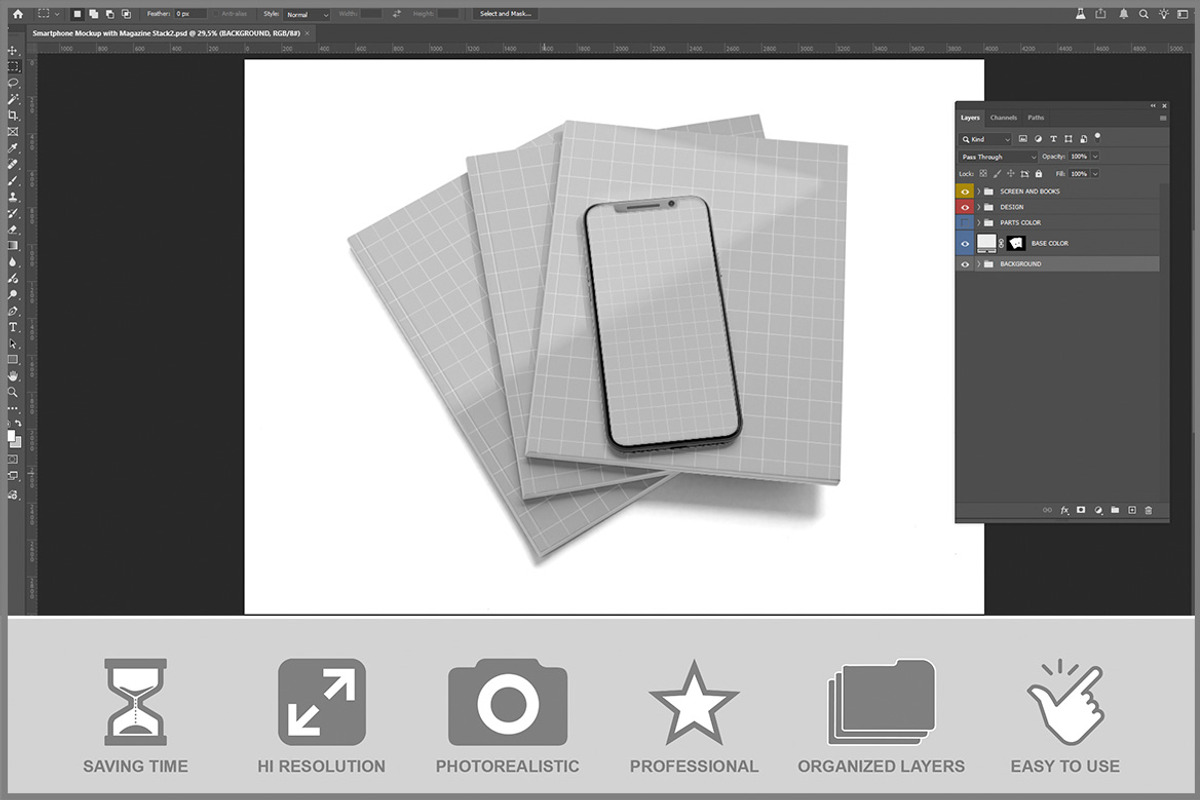The height and width of the screenshot is (800, 1200).
Task: Click the Select and Mask button
Action: (506, 14)
